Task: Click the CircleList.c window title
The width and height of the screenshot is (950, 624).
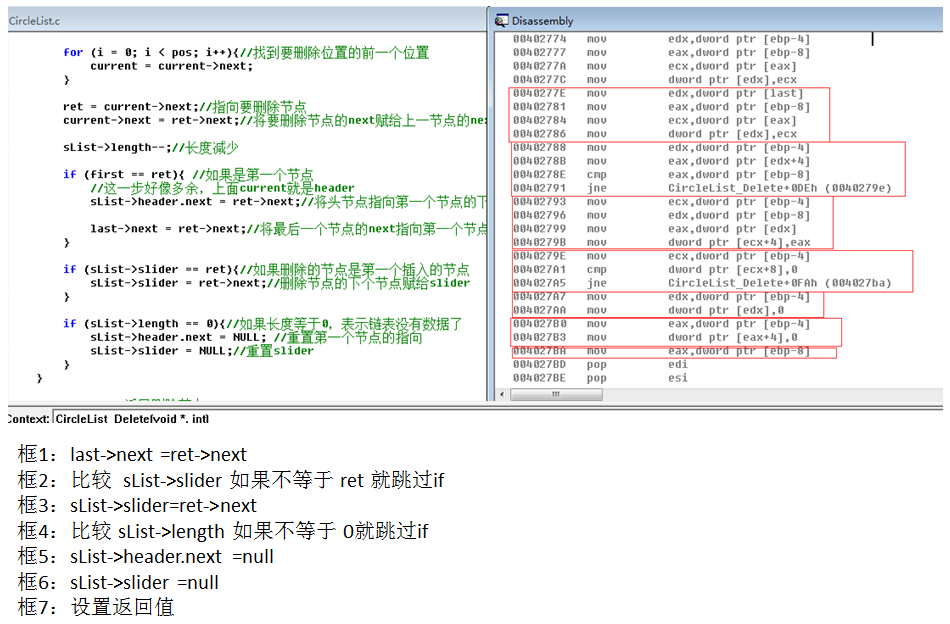Action: (35, 21)
